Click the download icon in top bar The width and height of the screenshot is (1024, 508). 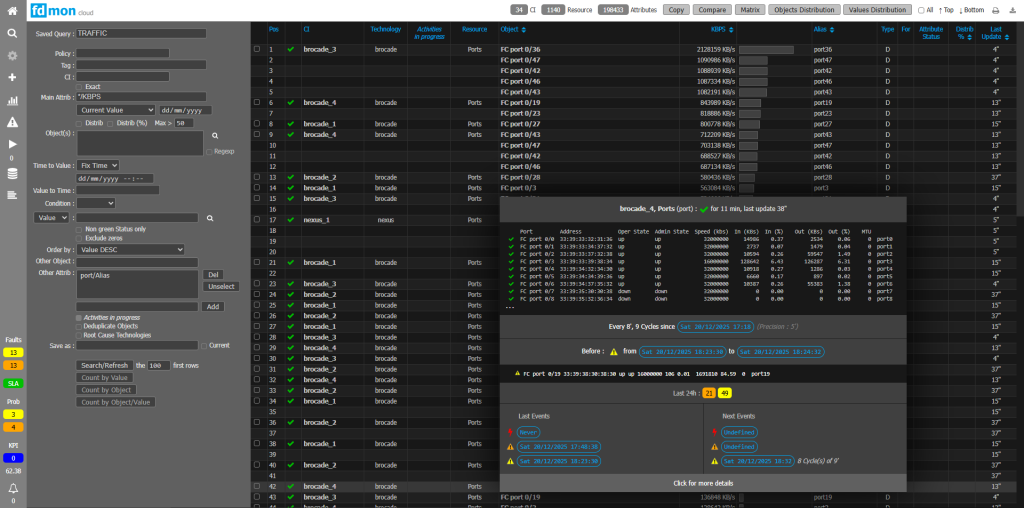pos(1012,10)
